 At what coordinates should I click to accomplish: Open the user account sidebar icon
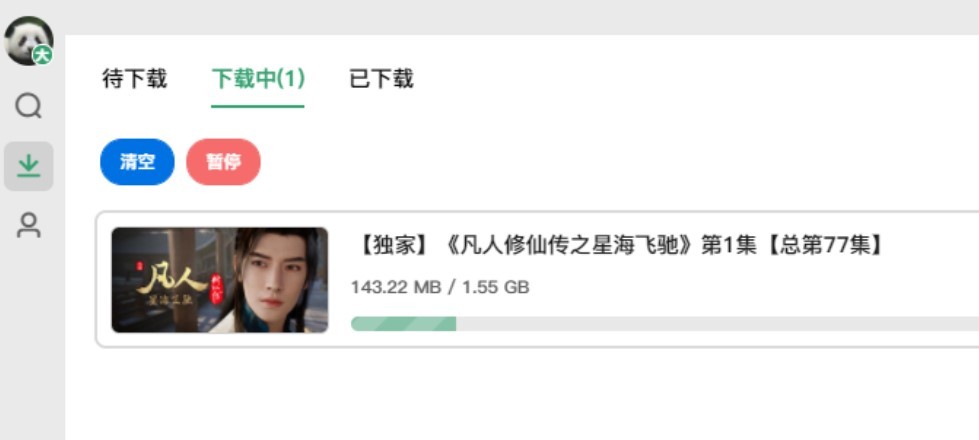pos(28,225)
